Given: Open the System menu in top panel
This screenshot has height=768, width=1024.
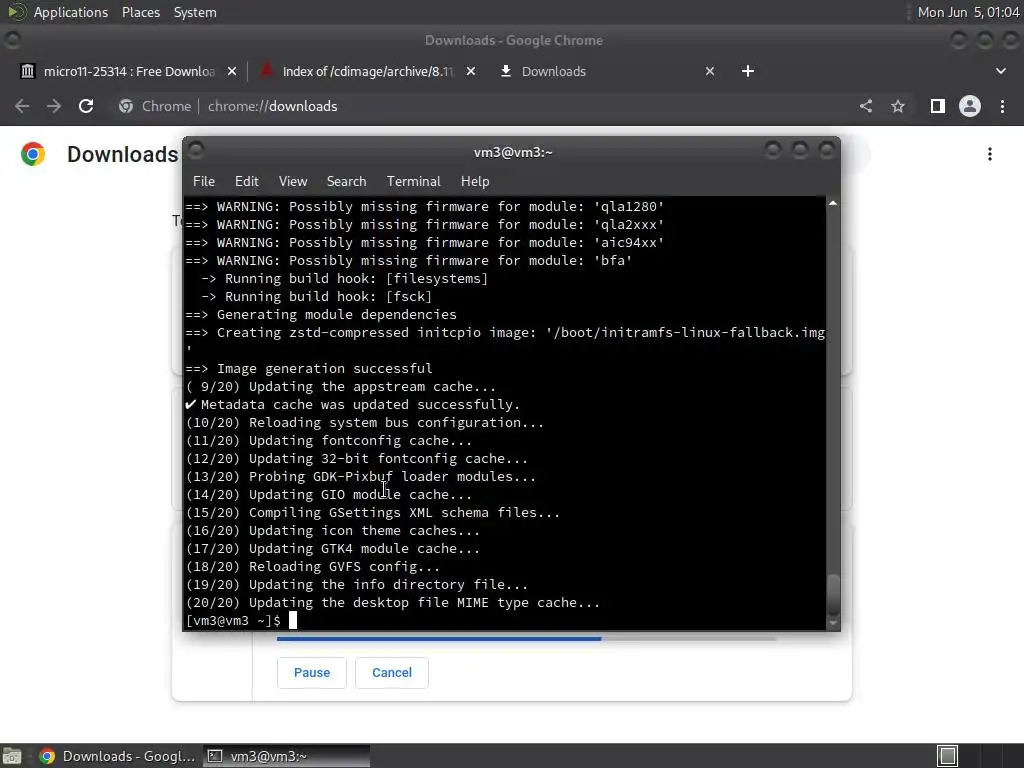Looking at the screenshot, I should 195,12.
